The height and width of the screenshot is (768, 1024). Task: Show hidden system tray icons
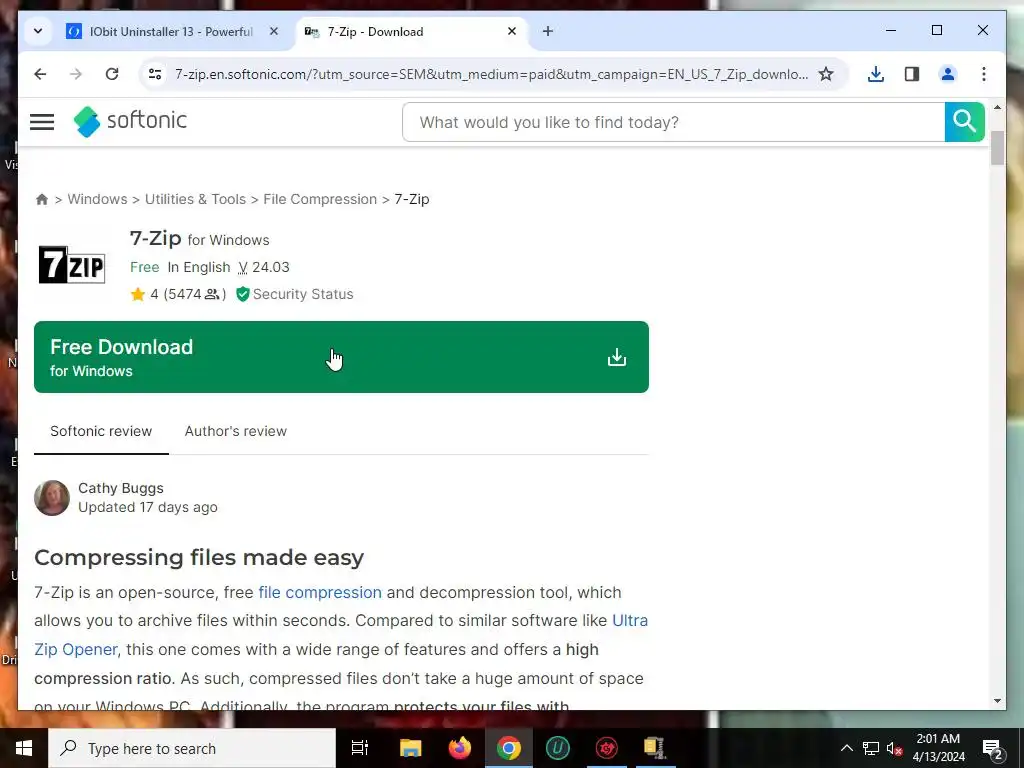(x=846, y=748)
